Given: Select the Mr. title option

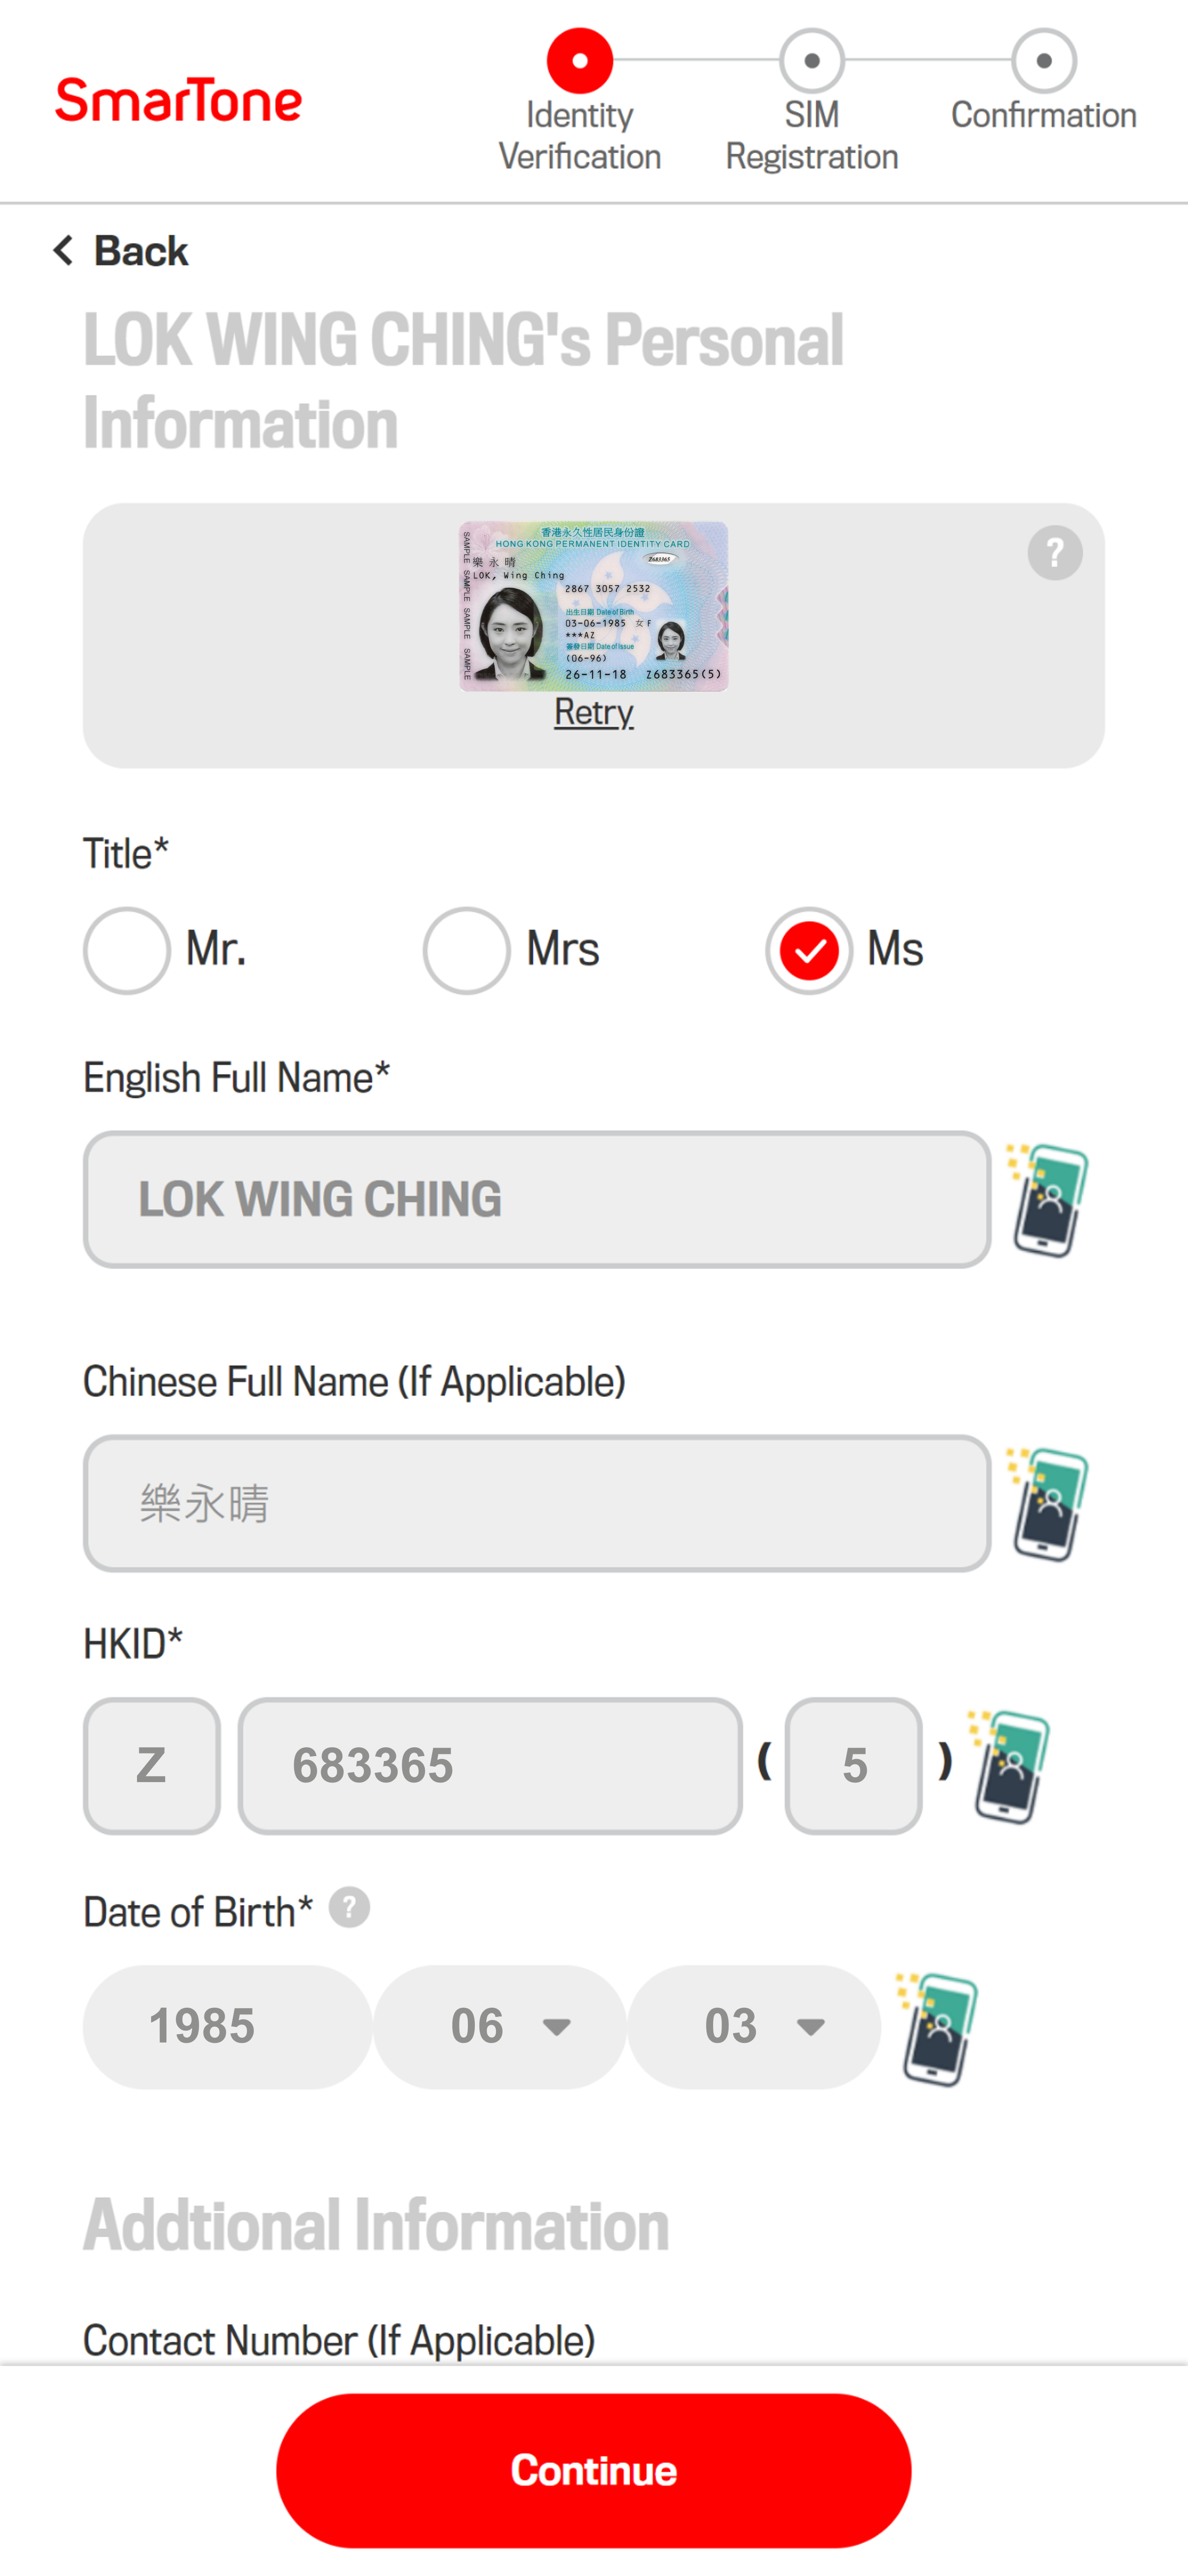Looking at the screenshot, I should click(127, 950).
